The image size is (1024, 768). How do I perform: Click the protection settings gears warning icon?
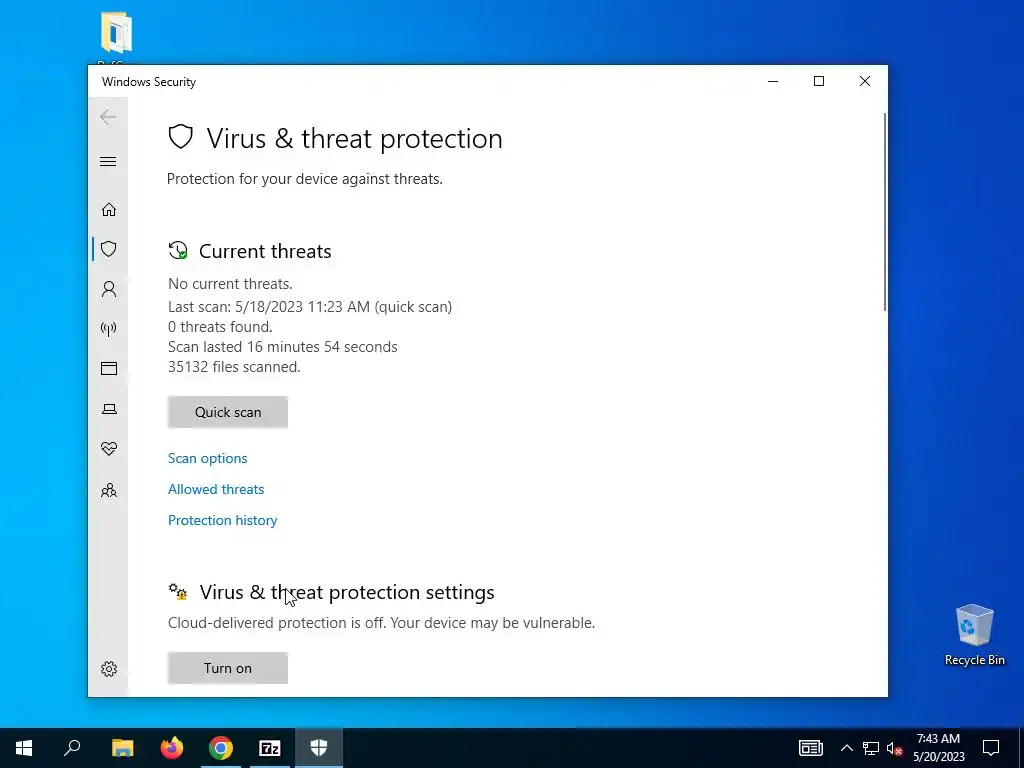coord(178,592)
